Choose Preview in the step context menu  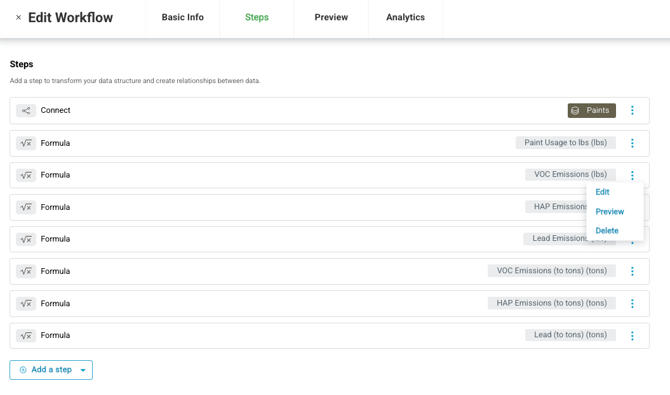[x=609, y=212]
